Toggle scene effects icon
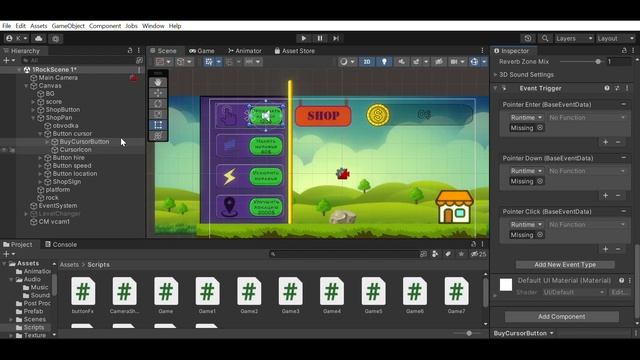Viewport: 640px width, 360px height. (416, 62)
